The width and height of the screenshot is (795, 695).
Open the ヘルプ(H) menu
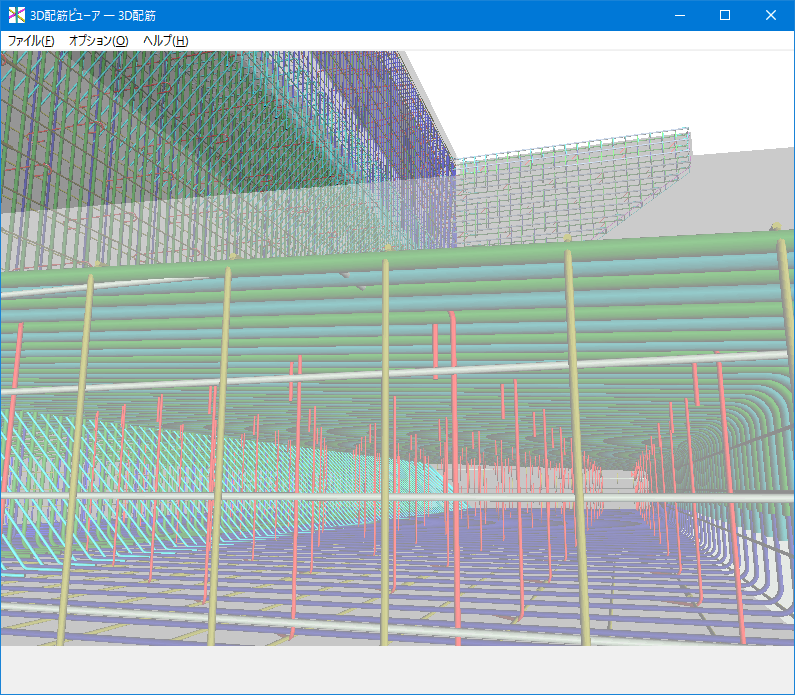[165, 41]
